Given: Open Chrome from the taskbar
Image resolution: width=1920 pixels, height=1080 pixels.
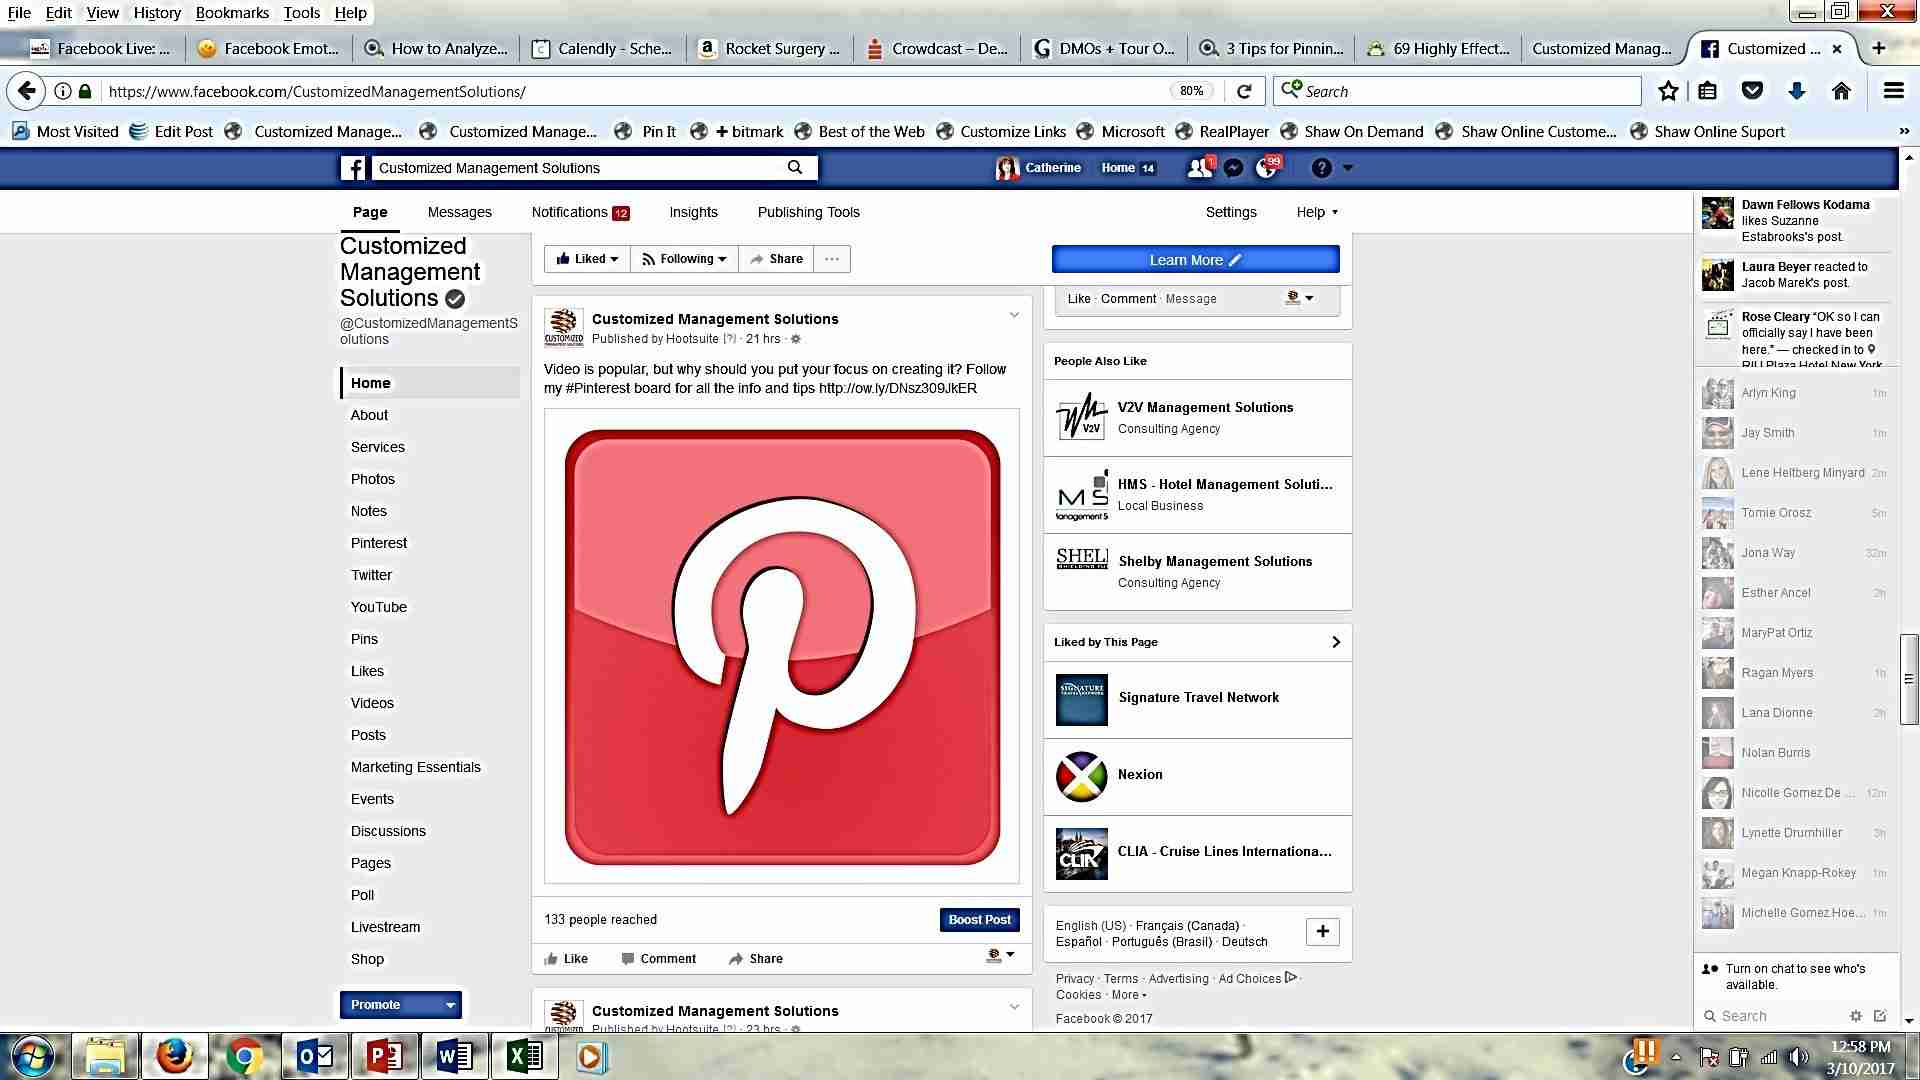Looking at the screenshot, I should point(243,1057).
